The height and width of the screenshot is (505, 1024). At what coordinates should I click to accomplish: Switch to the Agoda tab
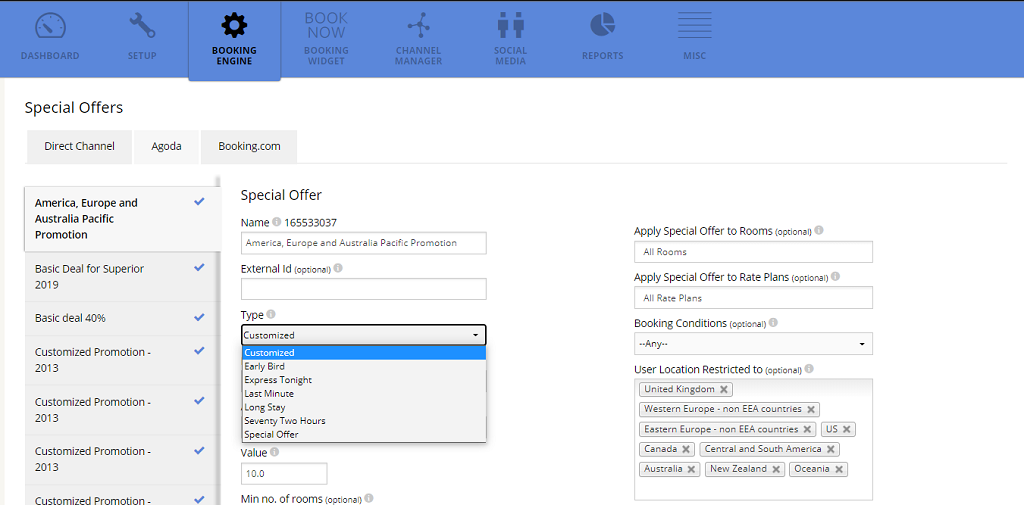166,146
